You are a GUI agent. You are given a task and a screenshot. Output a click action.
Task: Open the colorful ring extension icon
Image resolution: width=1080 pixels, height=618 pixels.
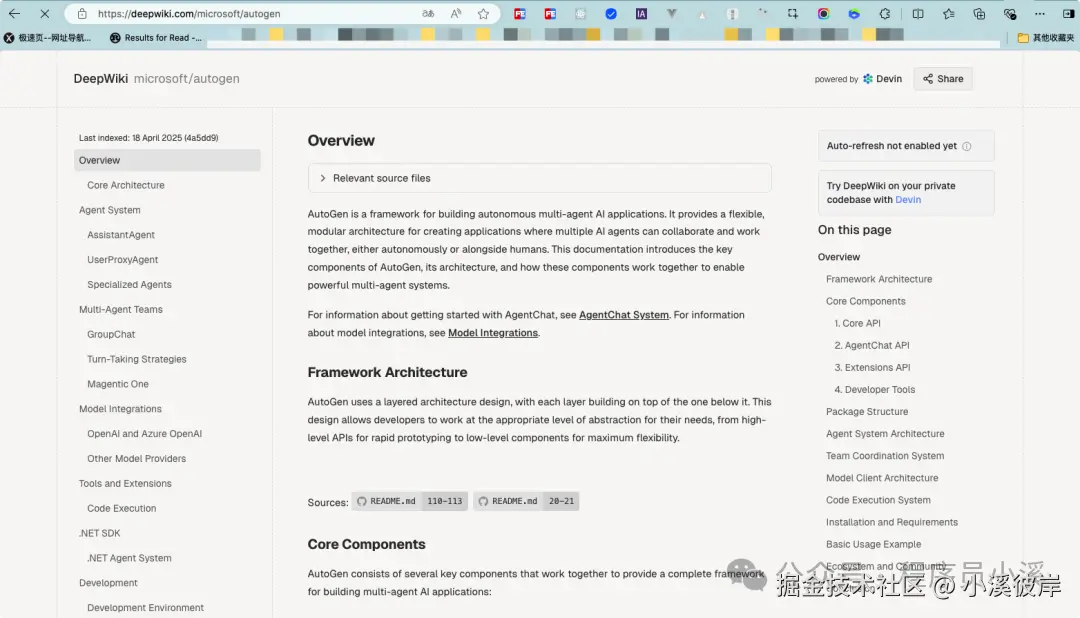point(823,13)
